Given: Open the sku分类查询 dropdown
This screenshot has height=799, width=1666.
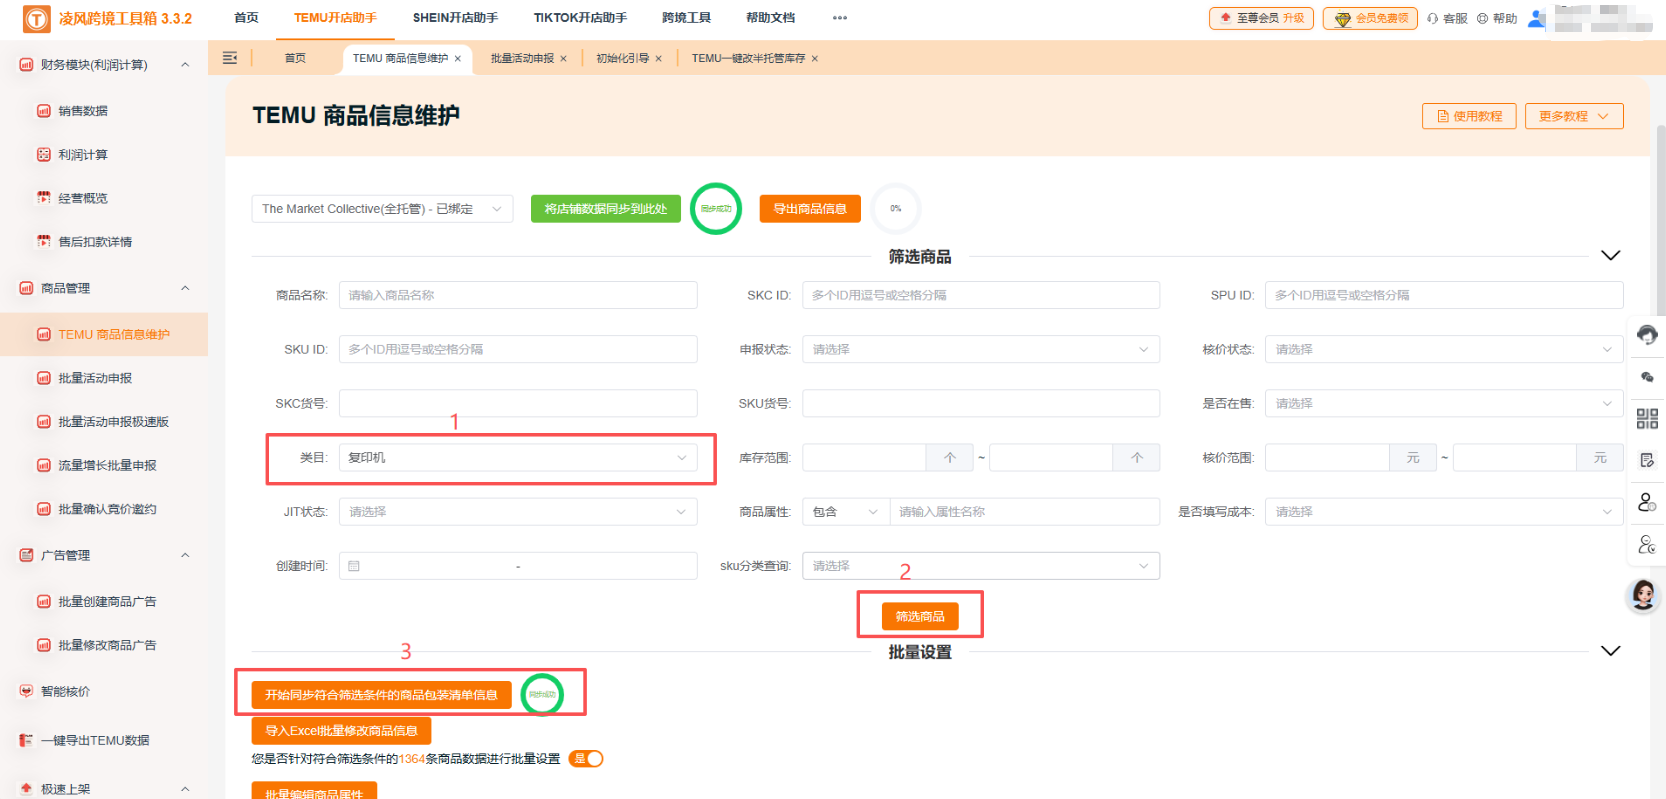Looking at the screenshot, I should [x=981, y=566].
